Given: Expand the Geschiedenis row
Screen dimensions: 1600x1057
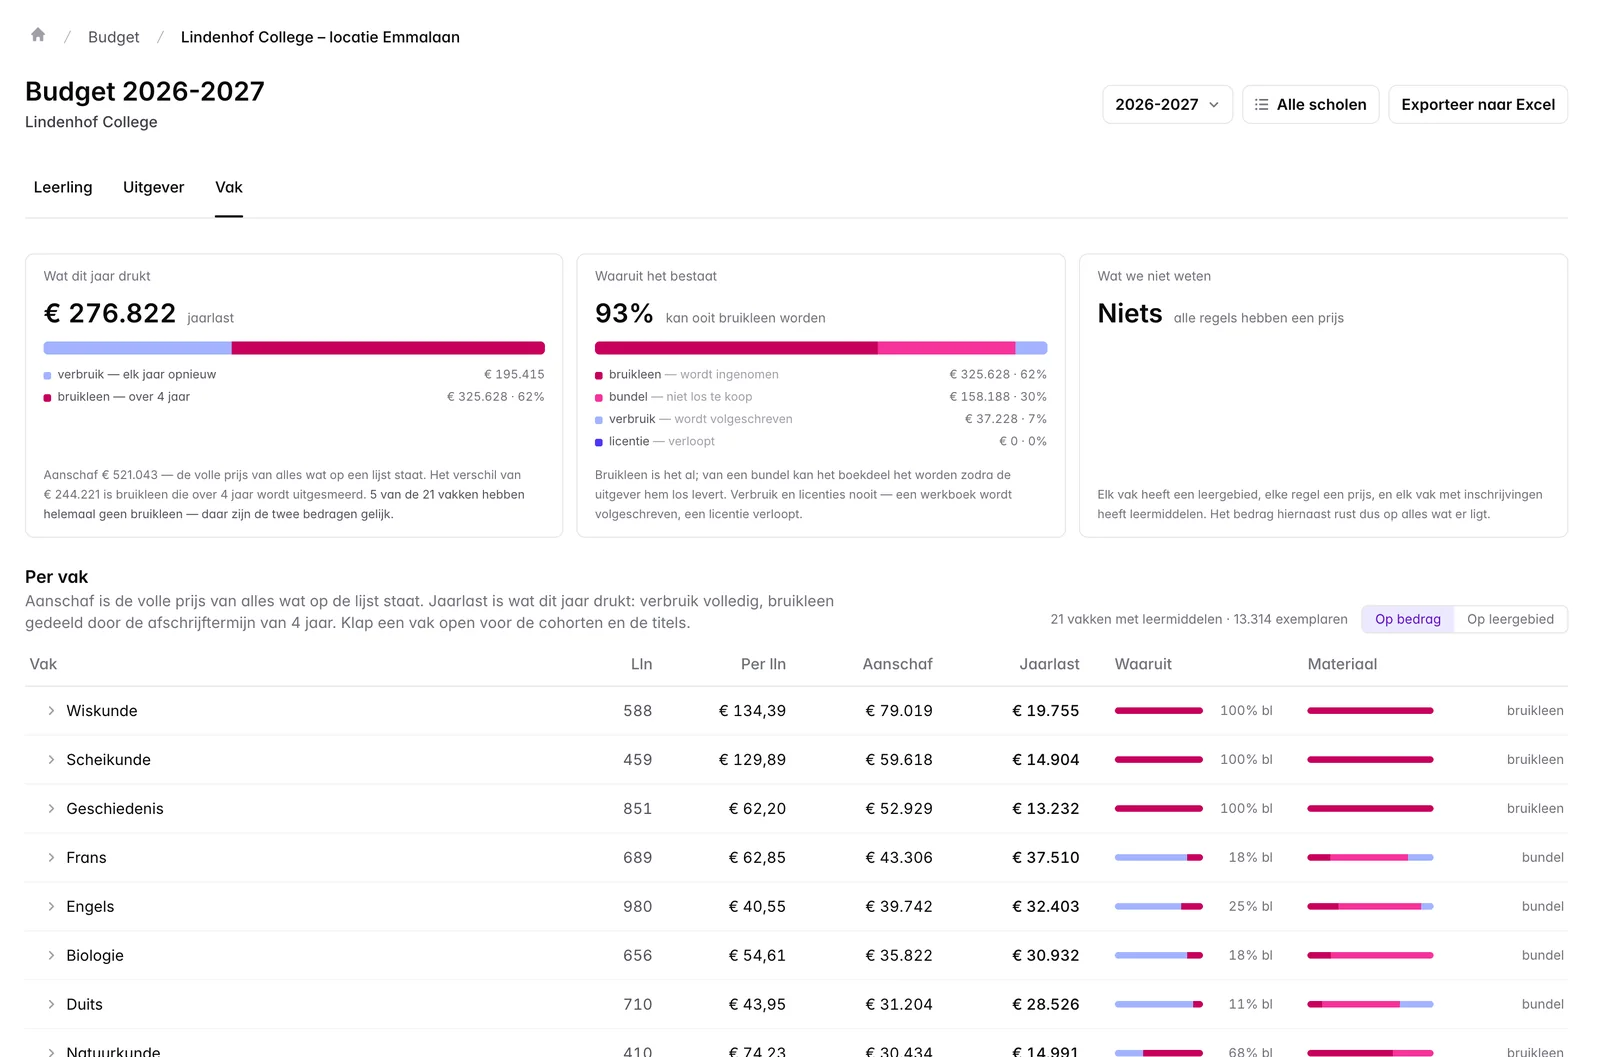Looking at the screenshot, I should click(51, 809).
